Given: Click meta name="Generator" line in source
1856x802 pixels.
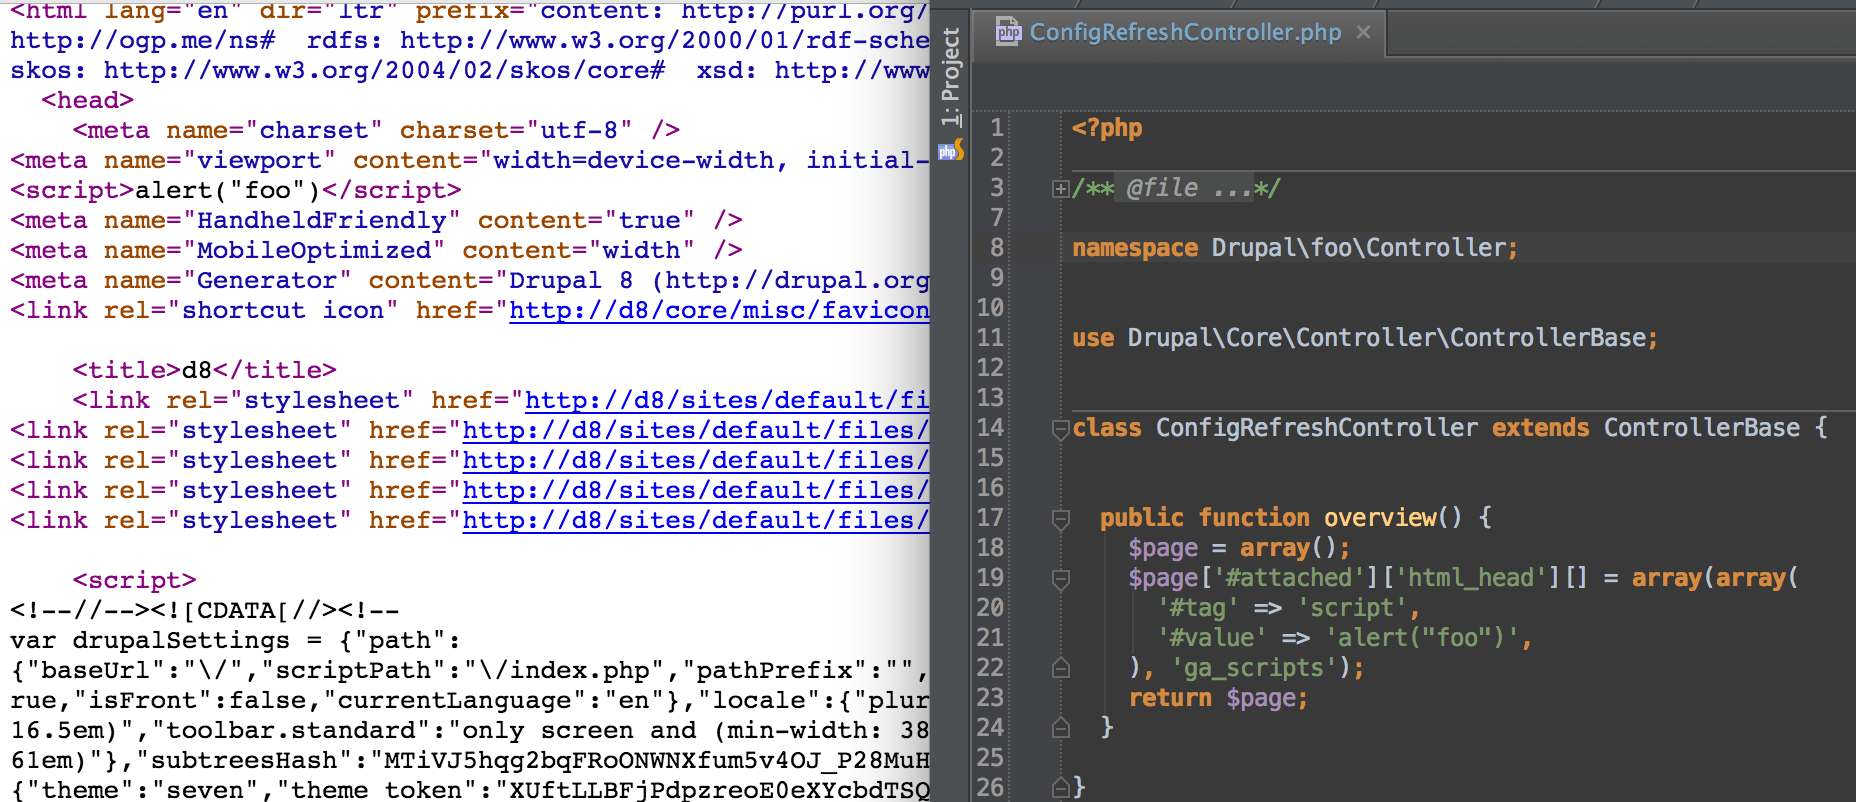Looking at the screenshot, I should [x=470, y=280].
